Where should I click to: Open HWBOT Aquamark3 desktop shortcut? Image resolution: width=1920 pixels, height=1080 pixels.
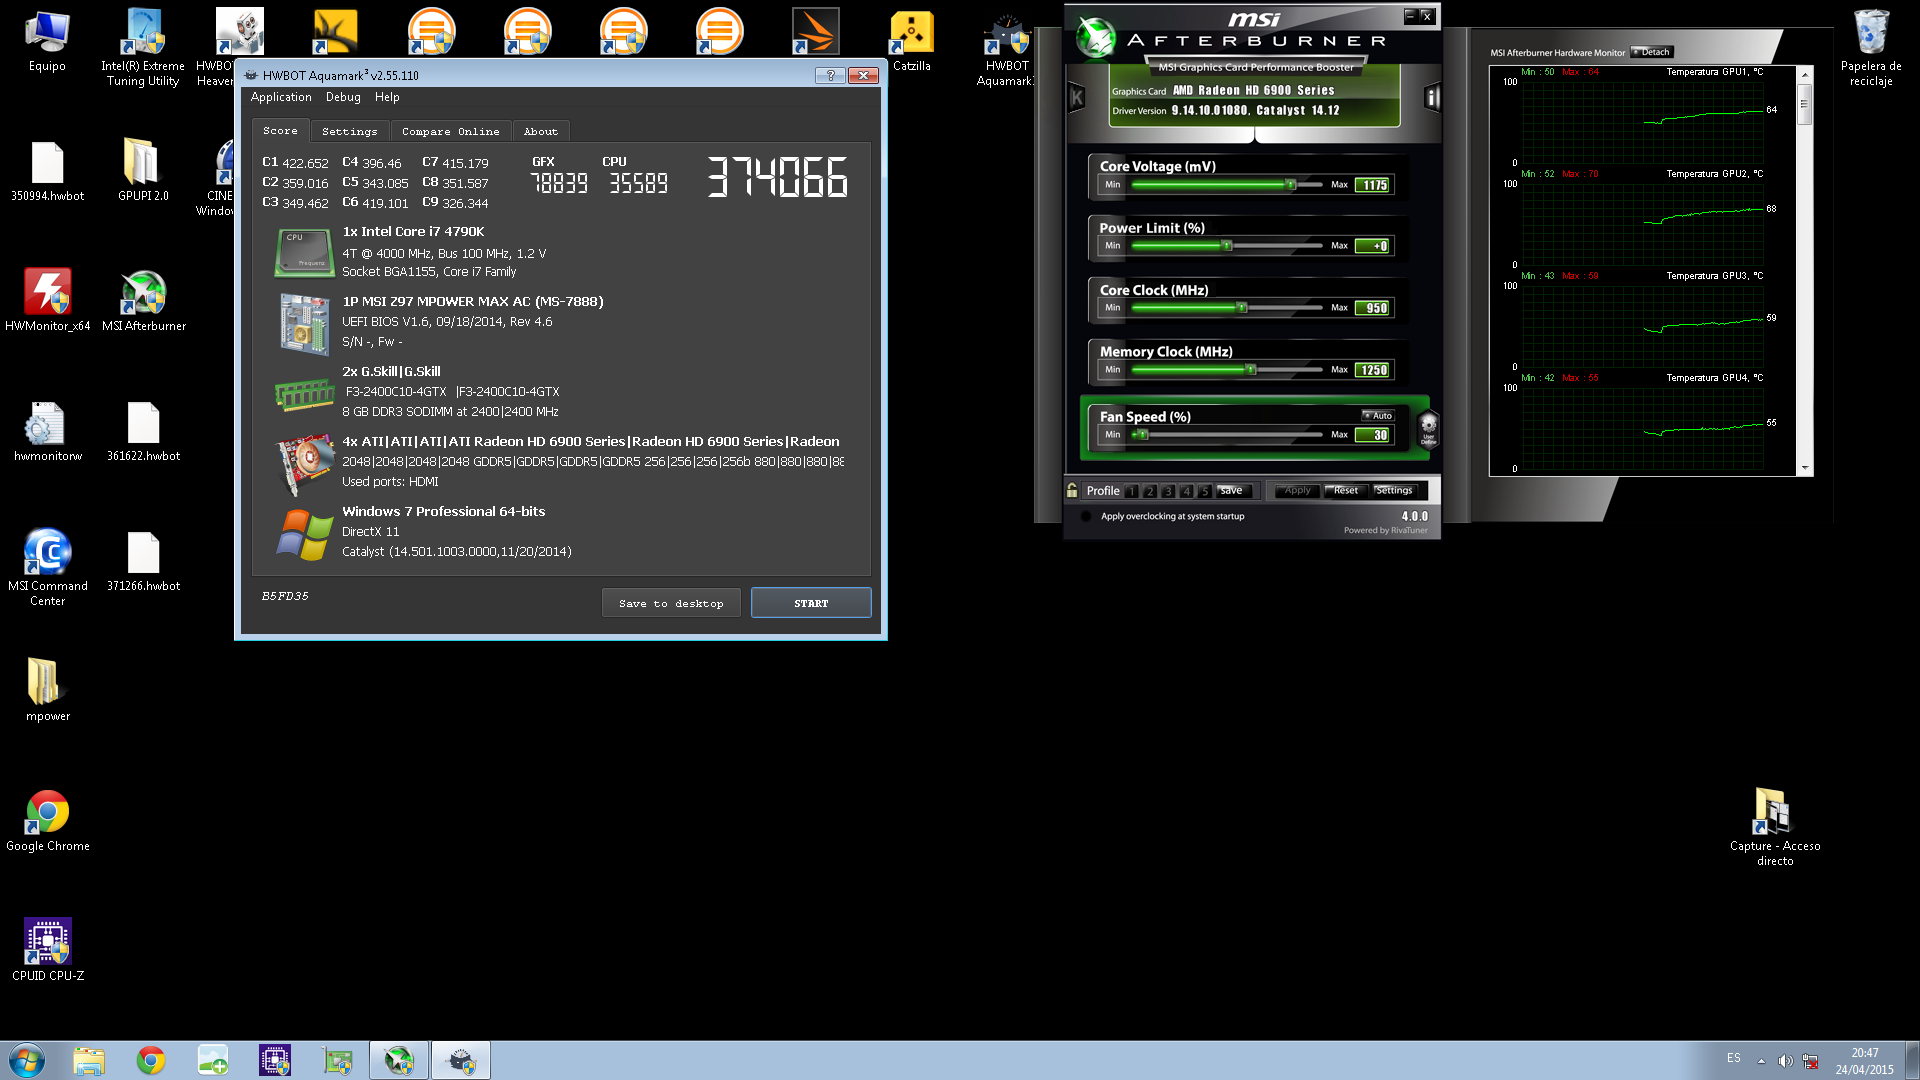pos(1007,48)
